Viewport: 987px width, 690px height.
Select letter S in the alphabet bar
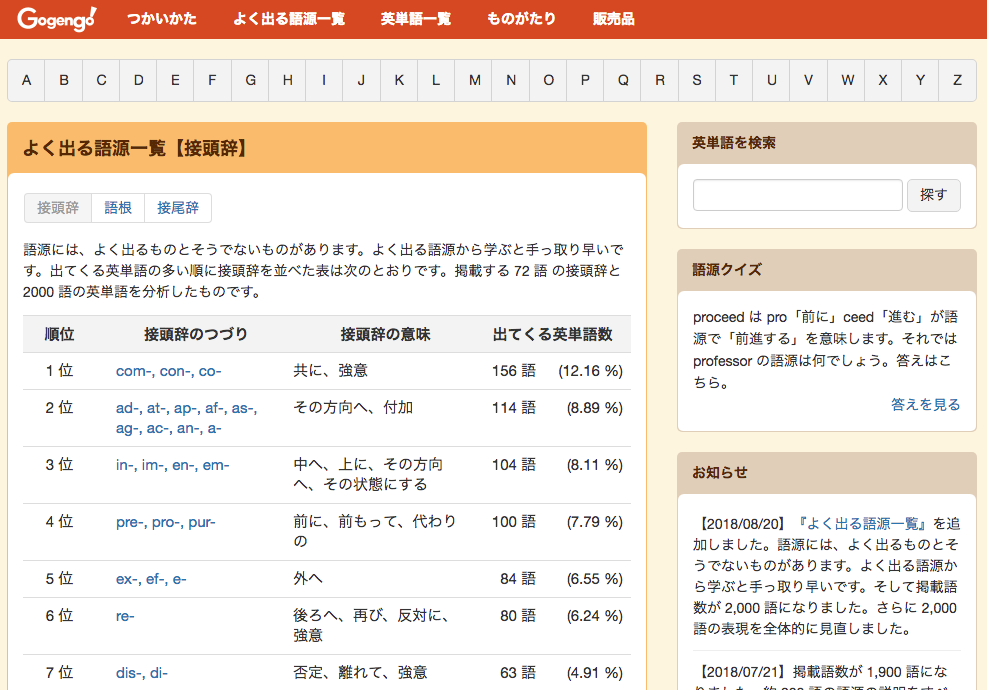point(697,81)
